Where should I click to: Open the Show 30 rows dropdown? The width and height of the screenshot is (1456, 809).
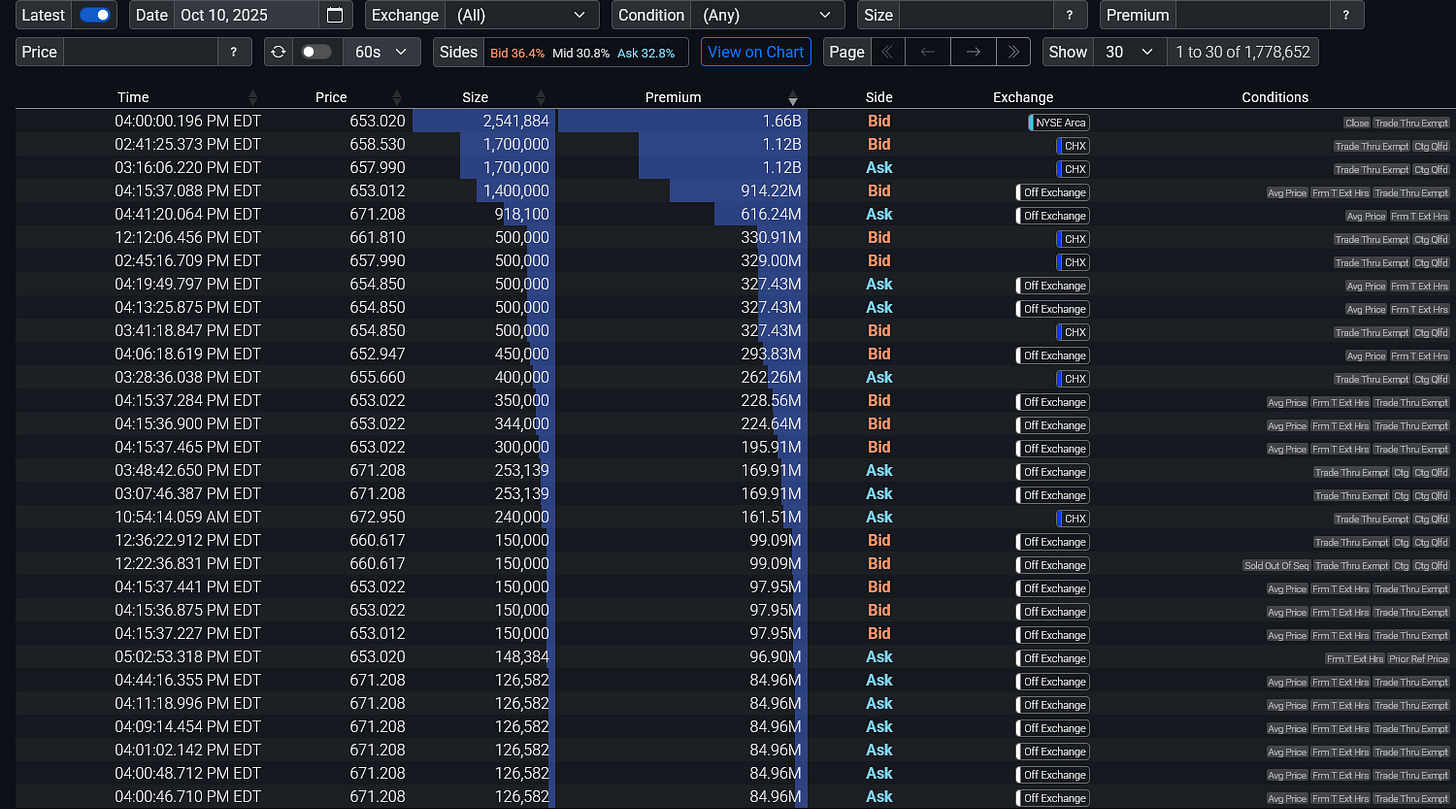pyautogui.click(x=1130, y=52)
